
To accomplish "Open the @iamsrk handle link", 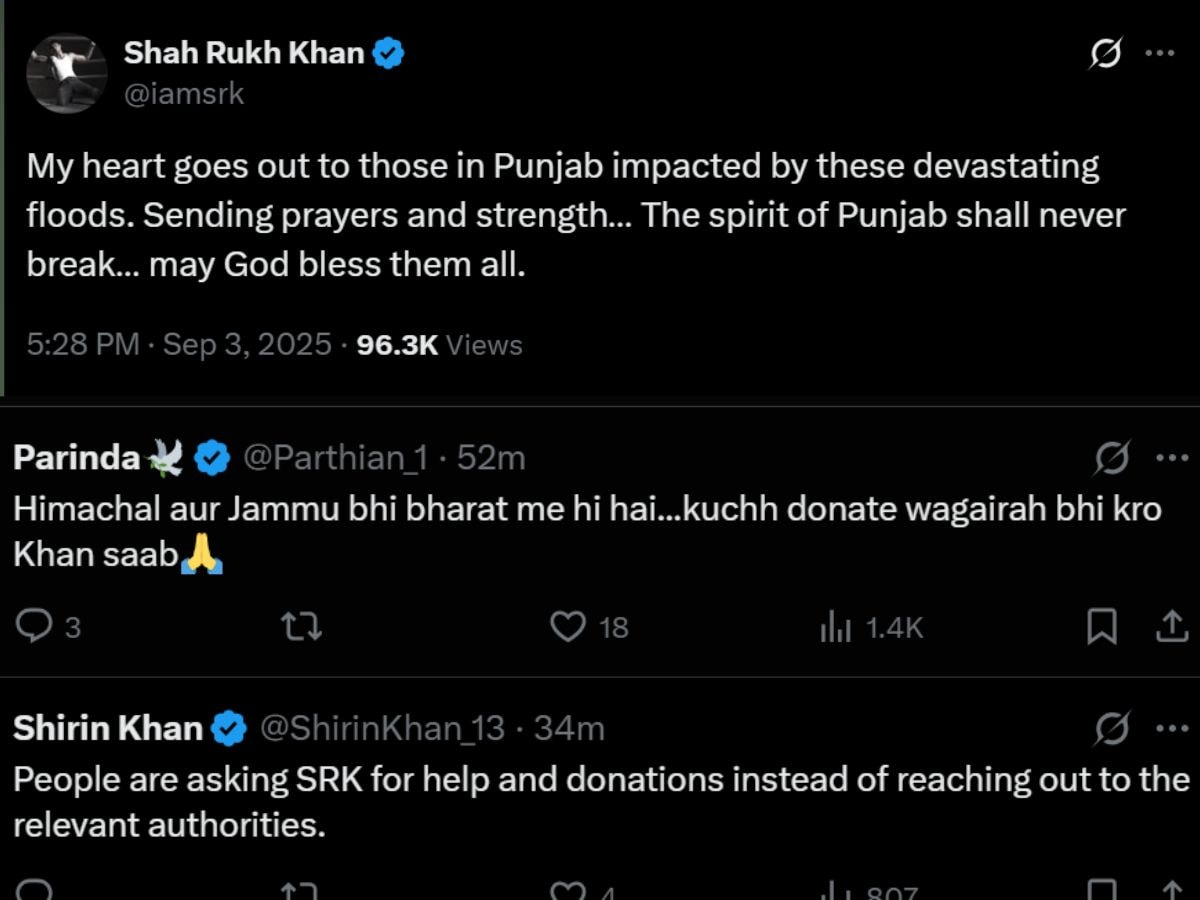I will pos(184,93).
